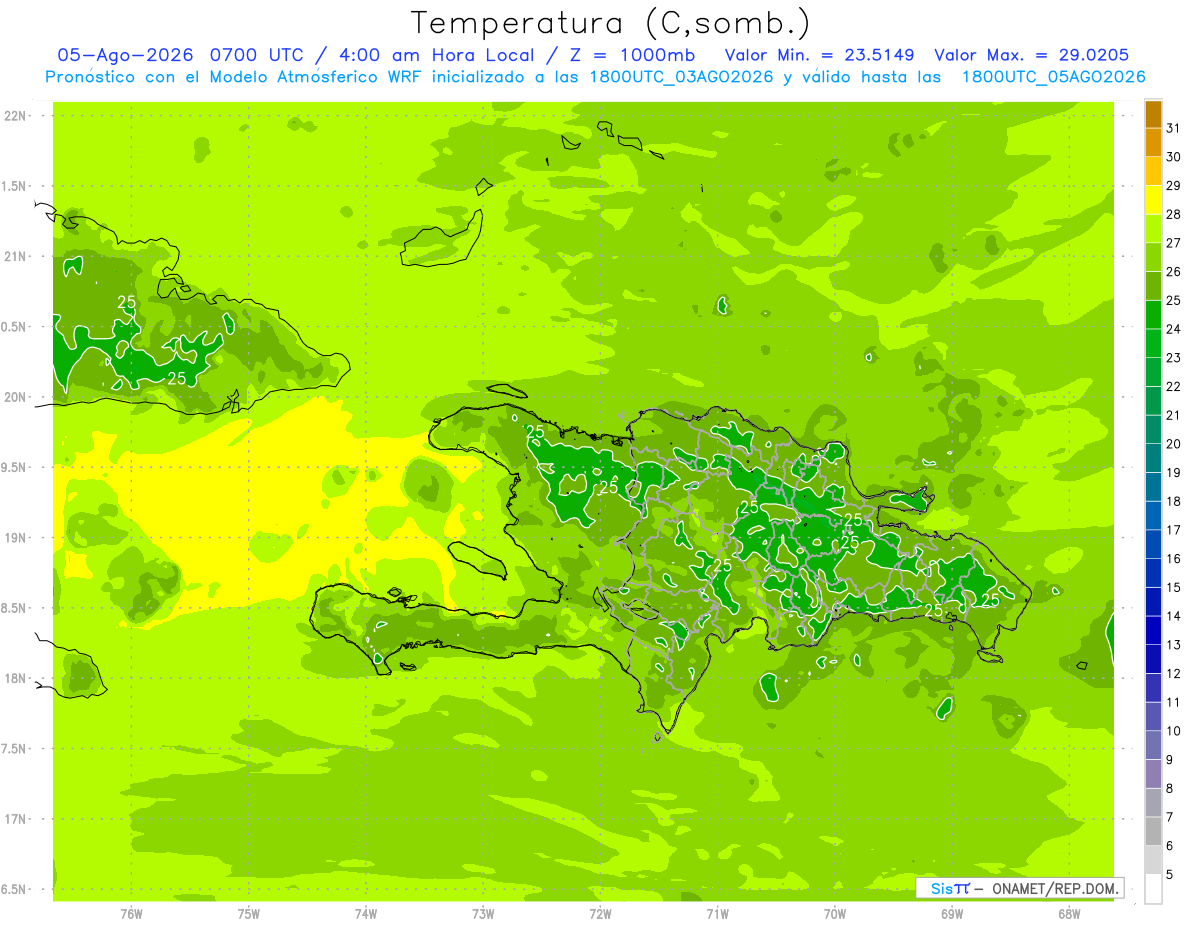The image size is (1200, 927).
Task: Click the "69W" longitude label
Action: (x=952, y=914)
